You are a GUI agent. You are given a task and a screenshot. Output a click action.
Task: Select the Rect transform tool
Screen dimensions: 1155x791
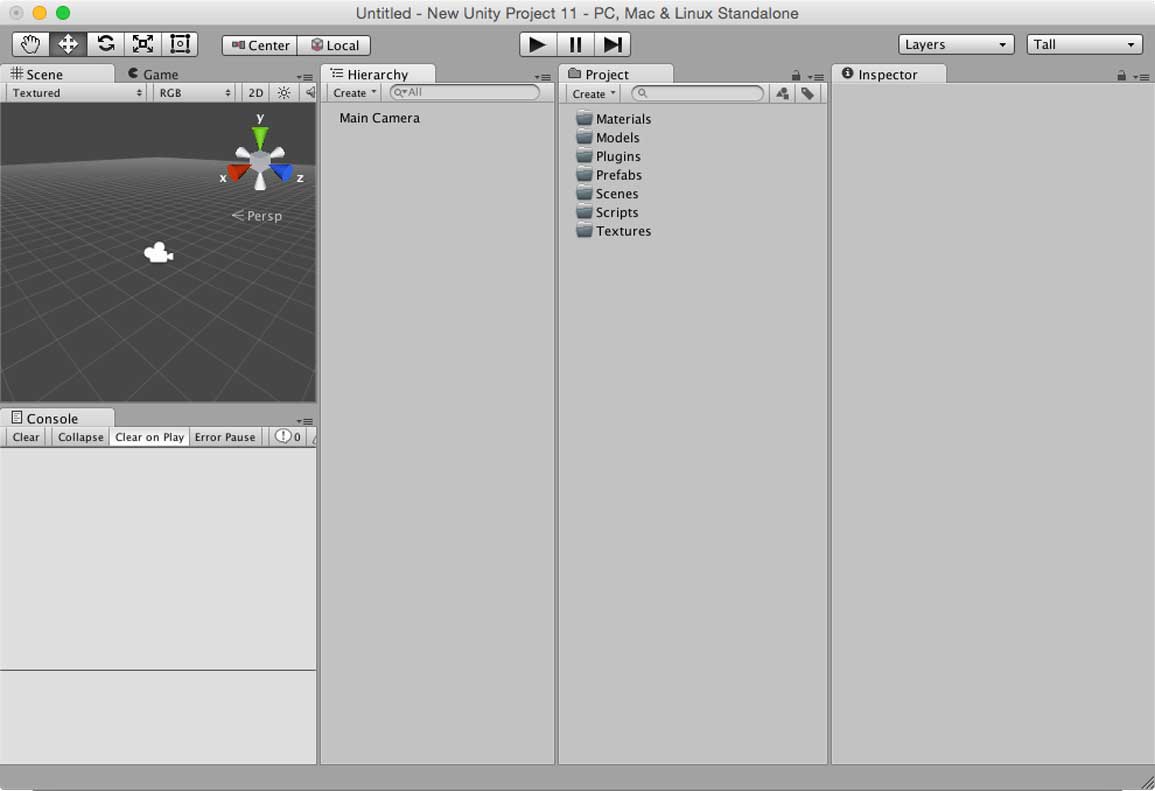click(180, 44)
